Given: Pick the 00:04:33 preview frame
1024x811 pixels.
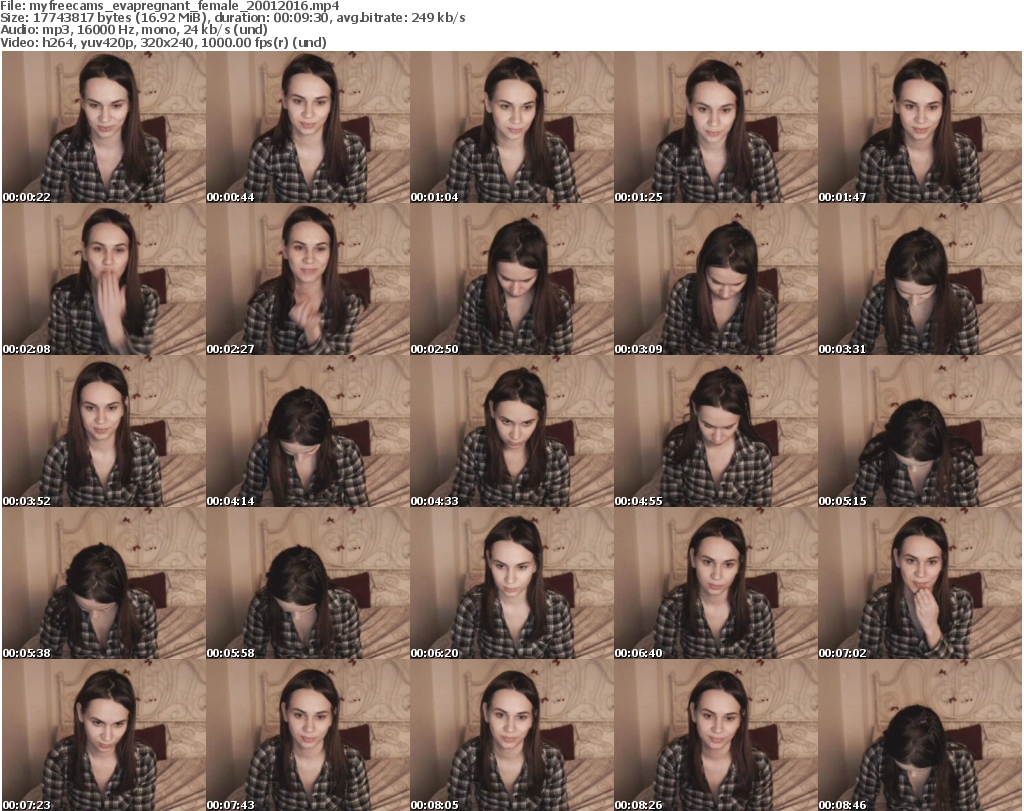Looking at the screenshot, I should click(x=511, y=431).
